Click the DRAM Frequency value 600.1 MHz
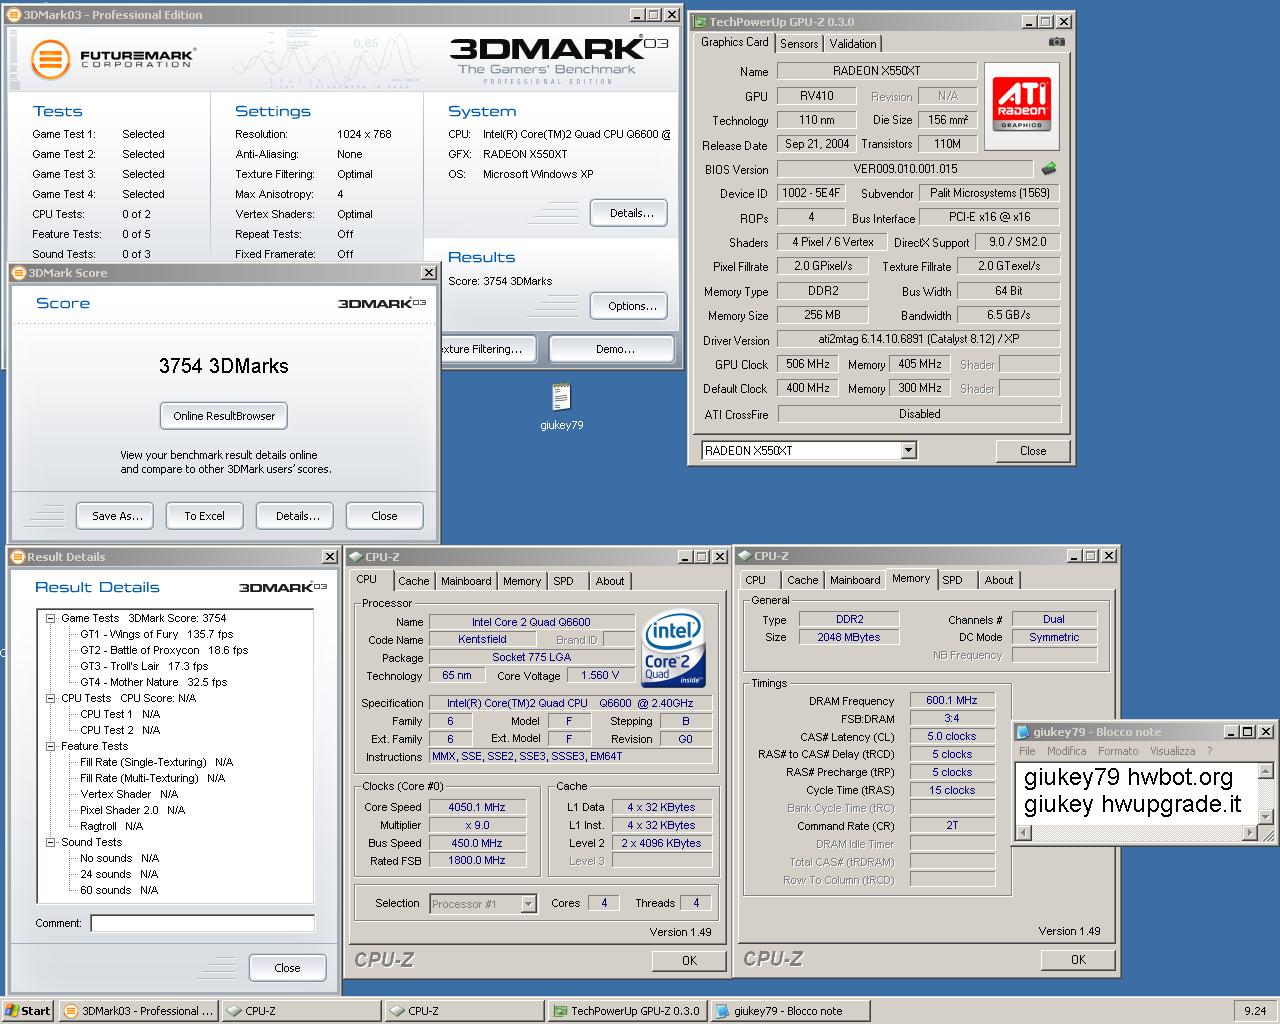 coord(952,700)
